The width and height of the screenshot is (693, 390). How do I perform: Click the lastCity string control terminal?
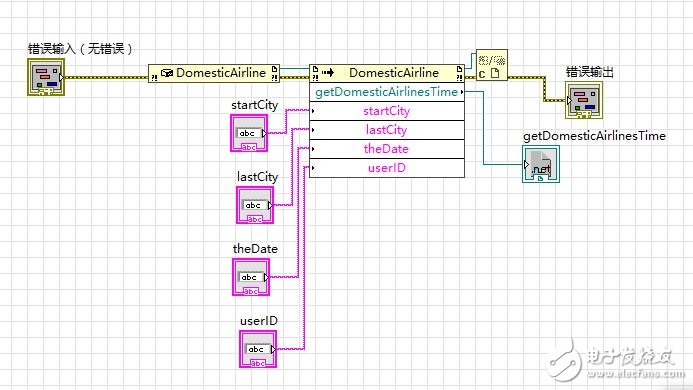(x=255, y=205)
